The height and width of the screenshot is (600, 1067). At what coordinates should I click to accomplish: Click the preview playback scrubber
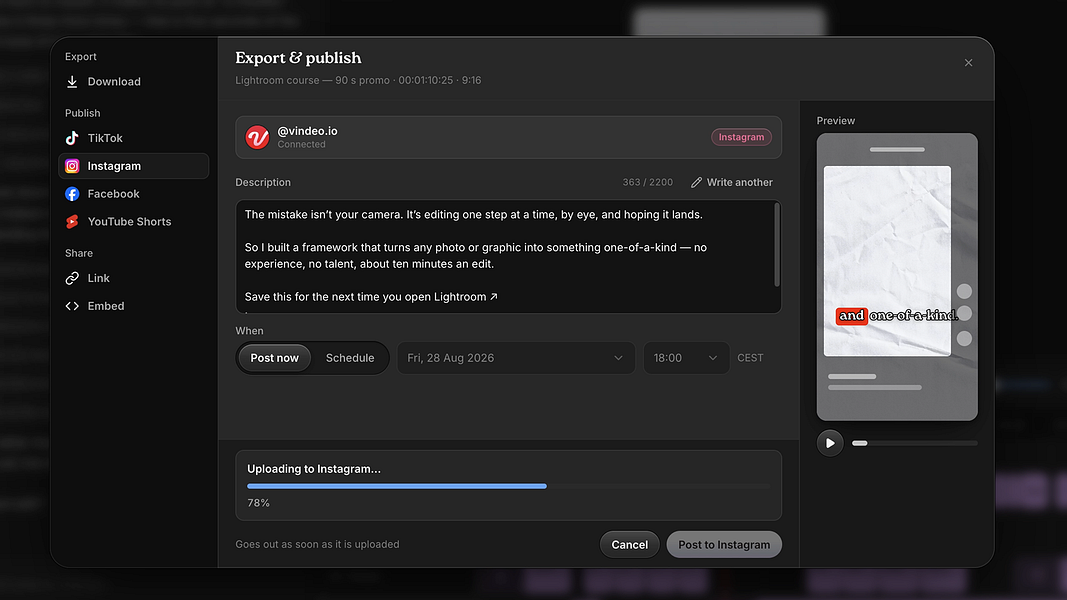[915, 444]
